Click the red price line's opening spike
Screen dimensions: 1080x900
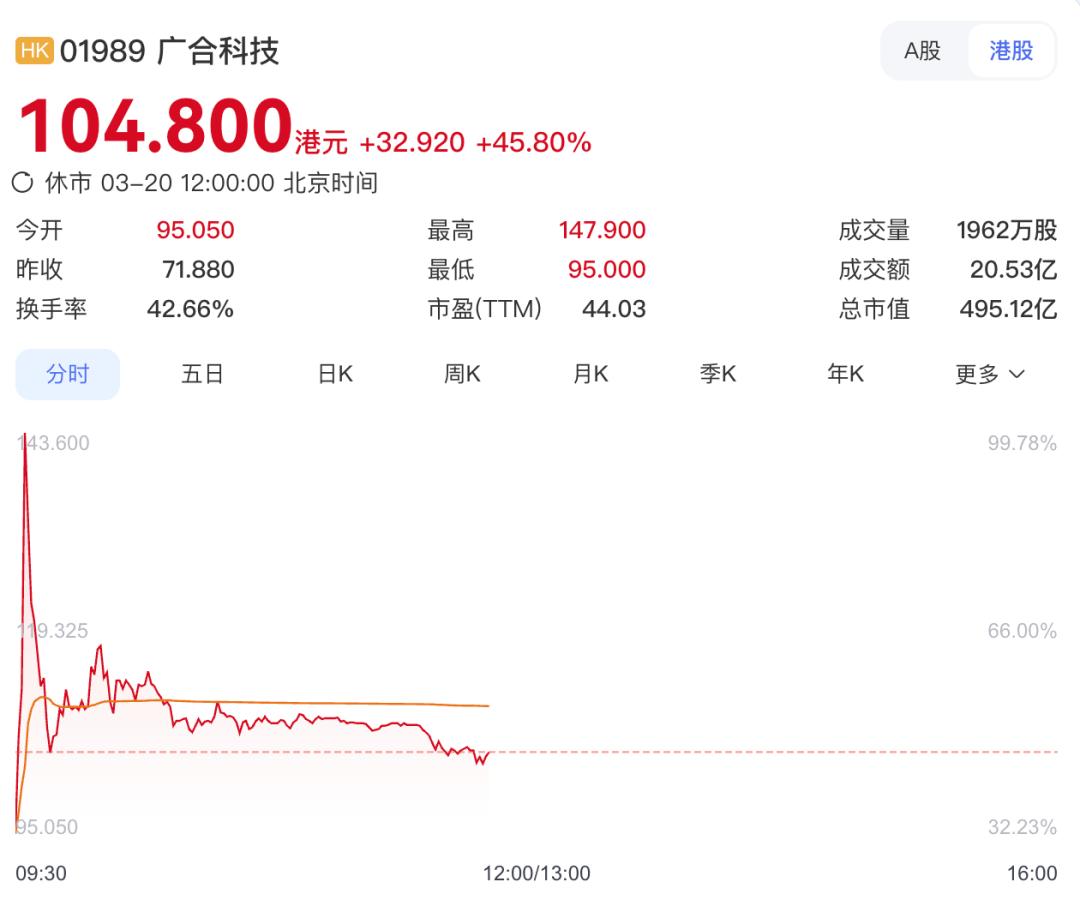(25, 470)
